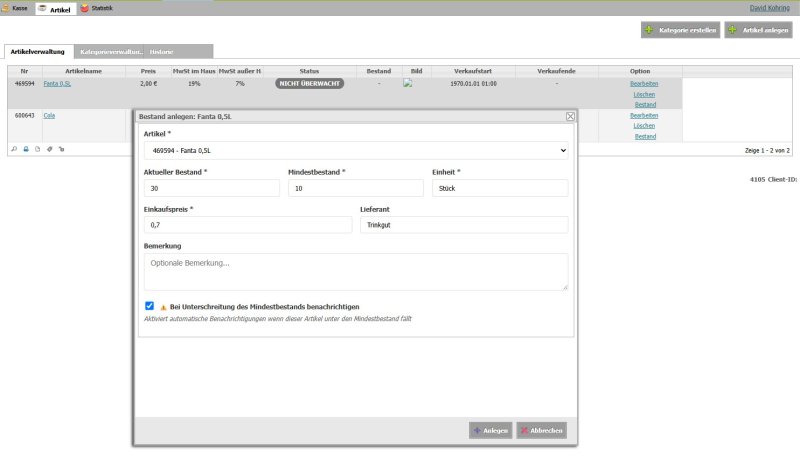Viewport: 800px width, 465px height.
Task: Click Bearbeiten in the Fanta row
Action: click(644, 84)
